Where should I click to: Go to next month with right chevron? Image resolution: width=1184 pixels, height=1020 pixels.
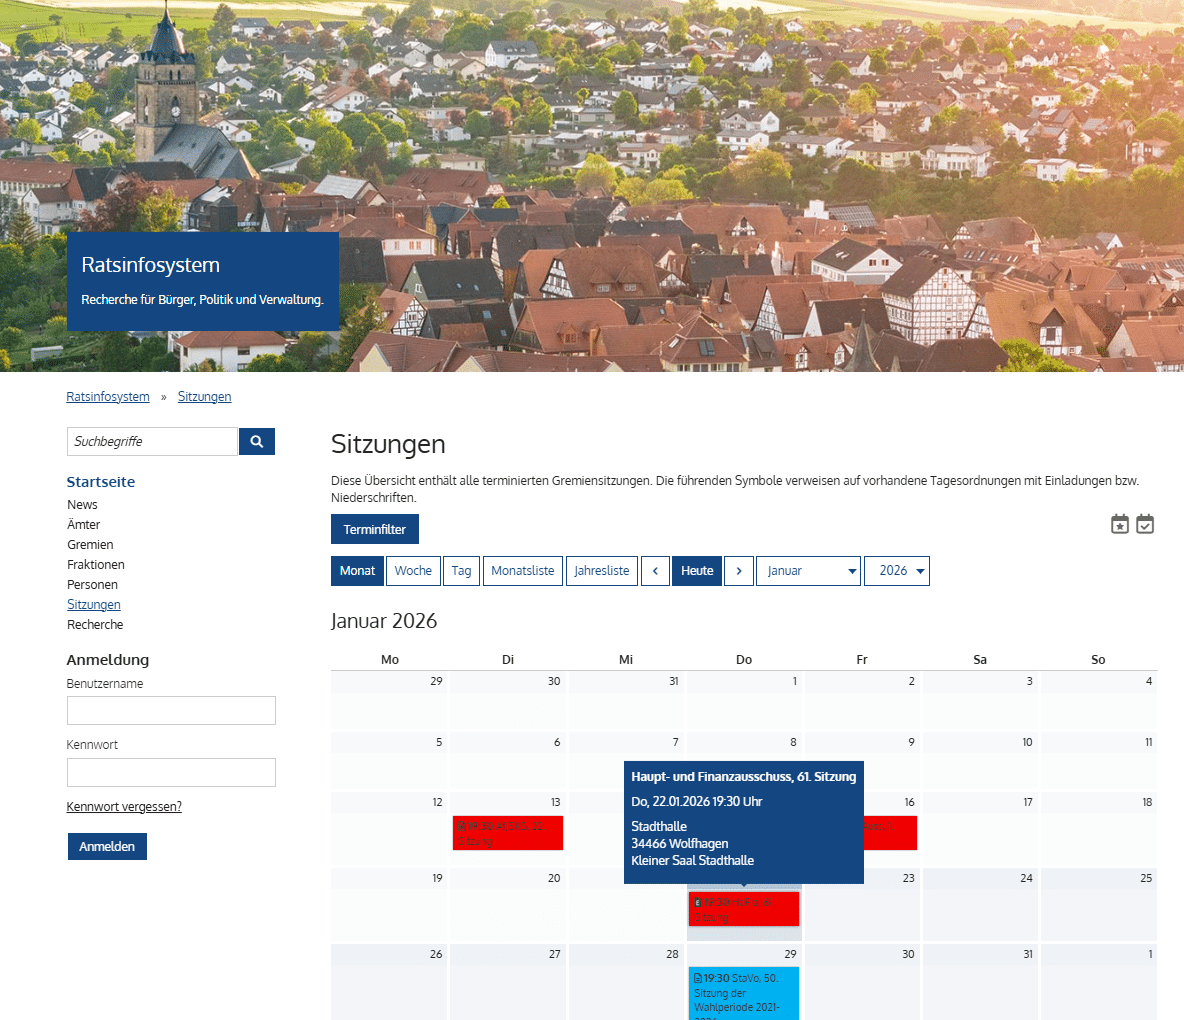coord(738,571)
